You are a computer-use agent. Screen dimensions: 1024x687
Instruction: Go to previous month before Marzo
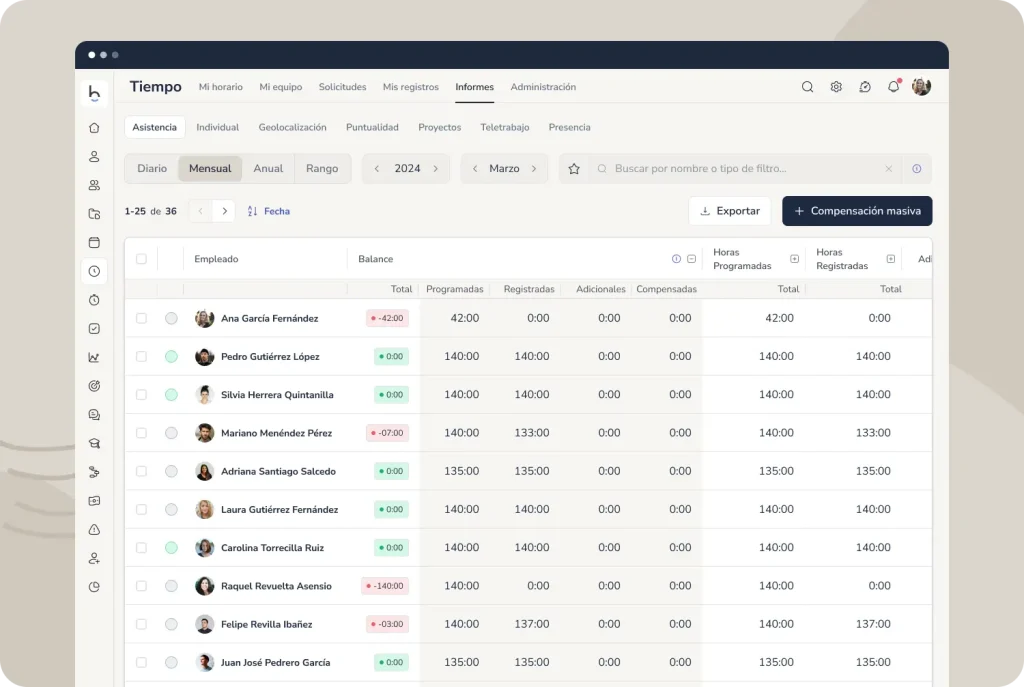pos(475,168)
